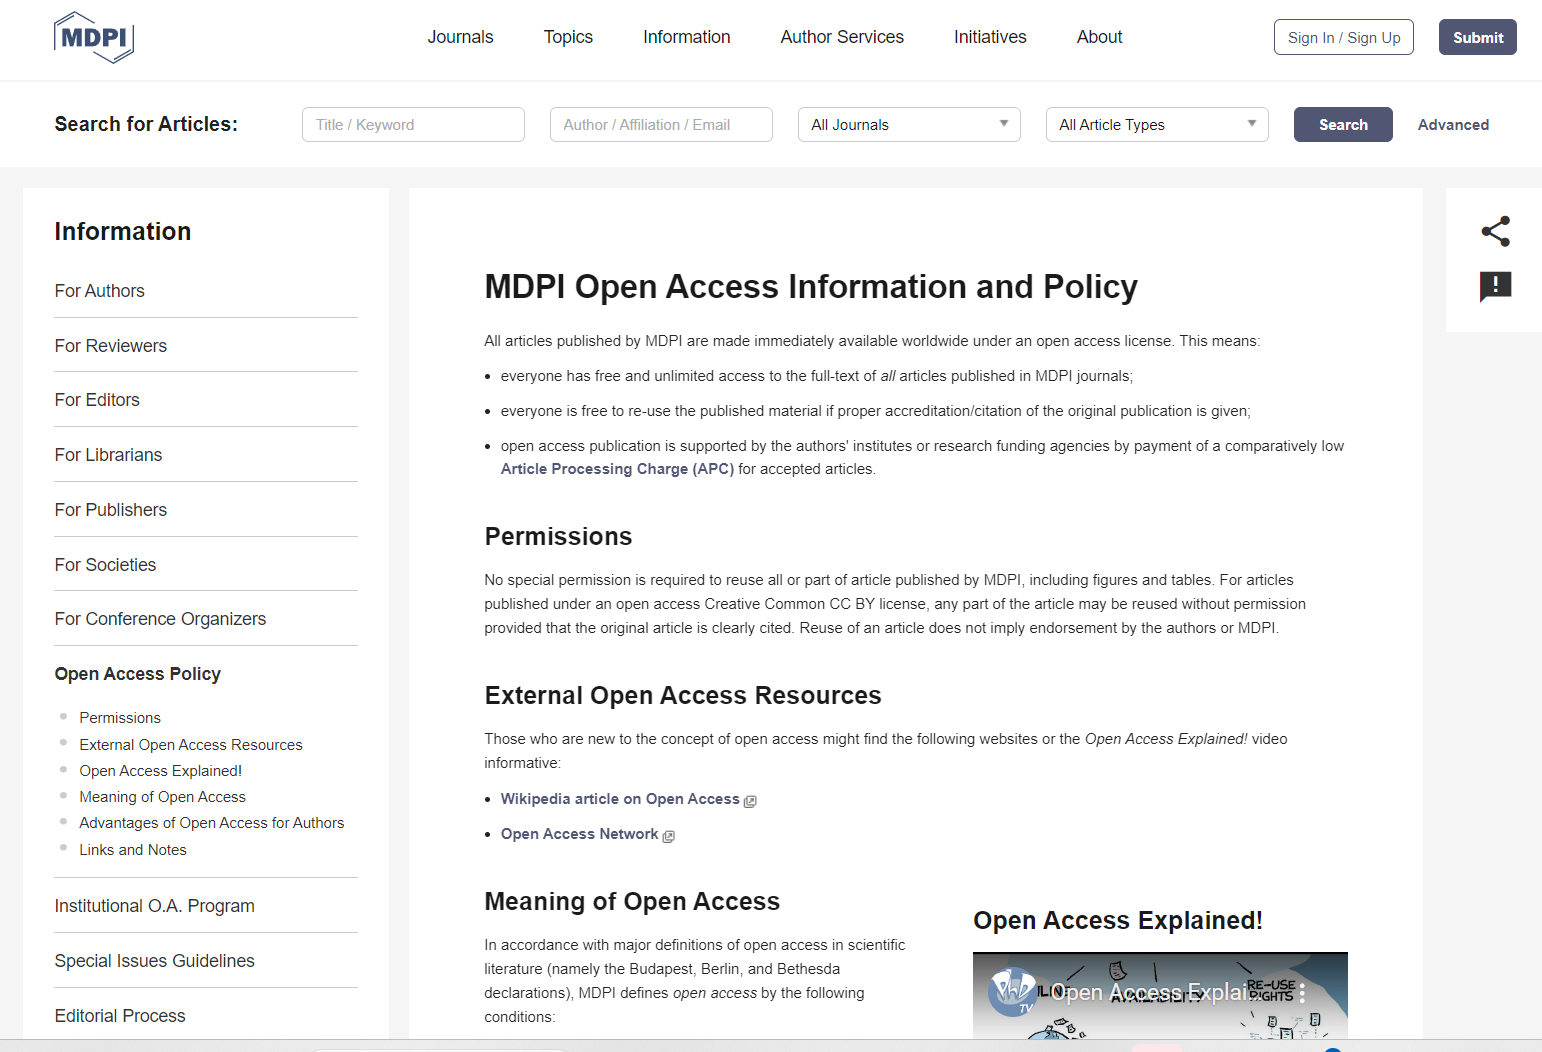Open For Reviewers in sidebar
Viewport: 1542px width, 1052px height.
coord(111,346)
